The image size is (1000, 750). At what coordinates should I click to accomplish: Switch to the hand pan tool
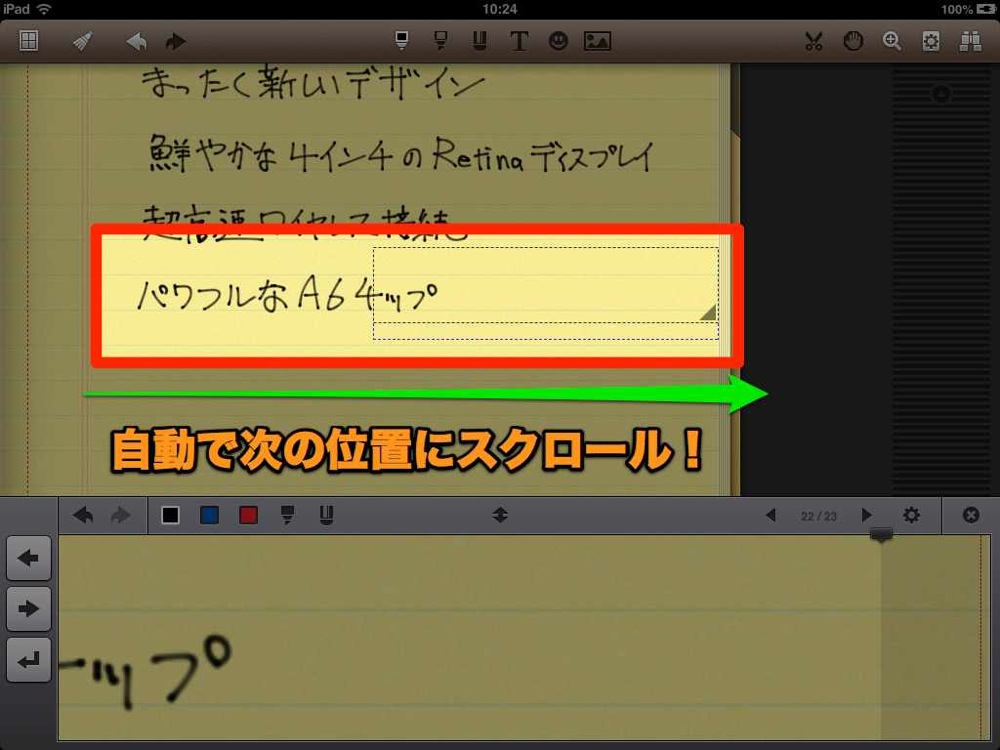tap(853, 41)
